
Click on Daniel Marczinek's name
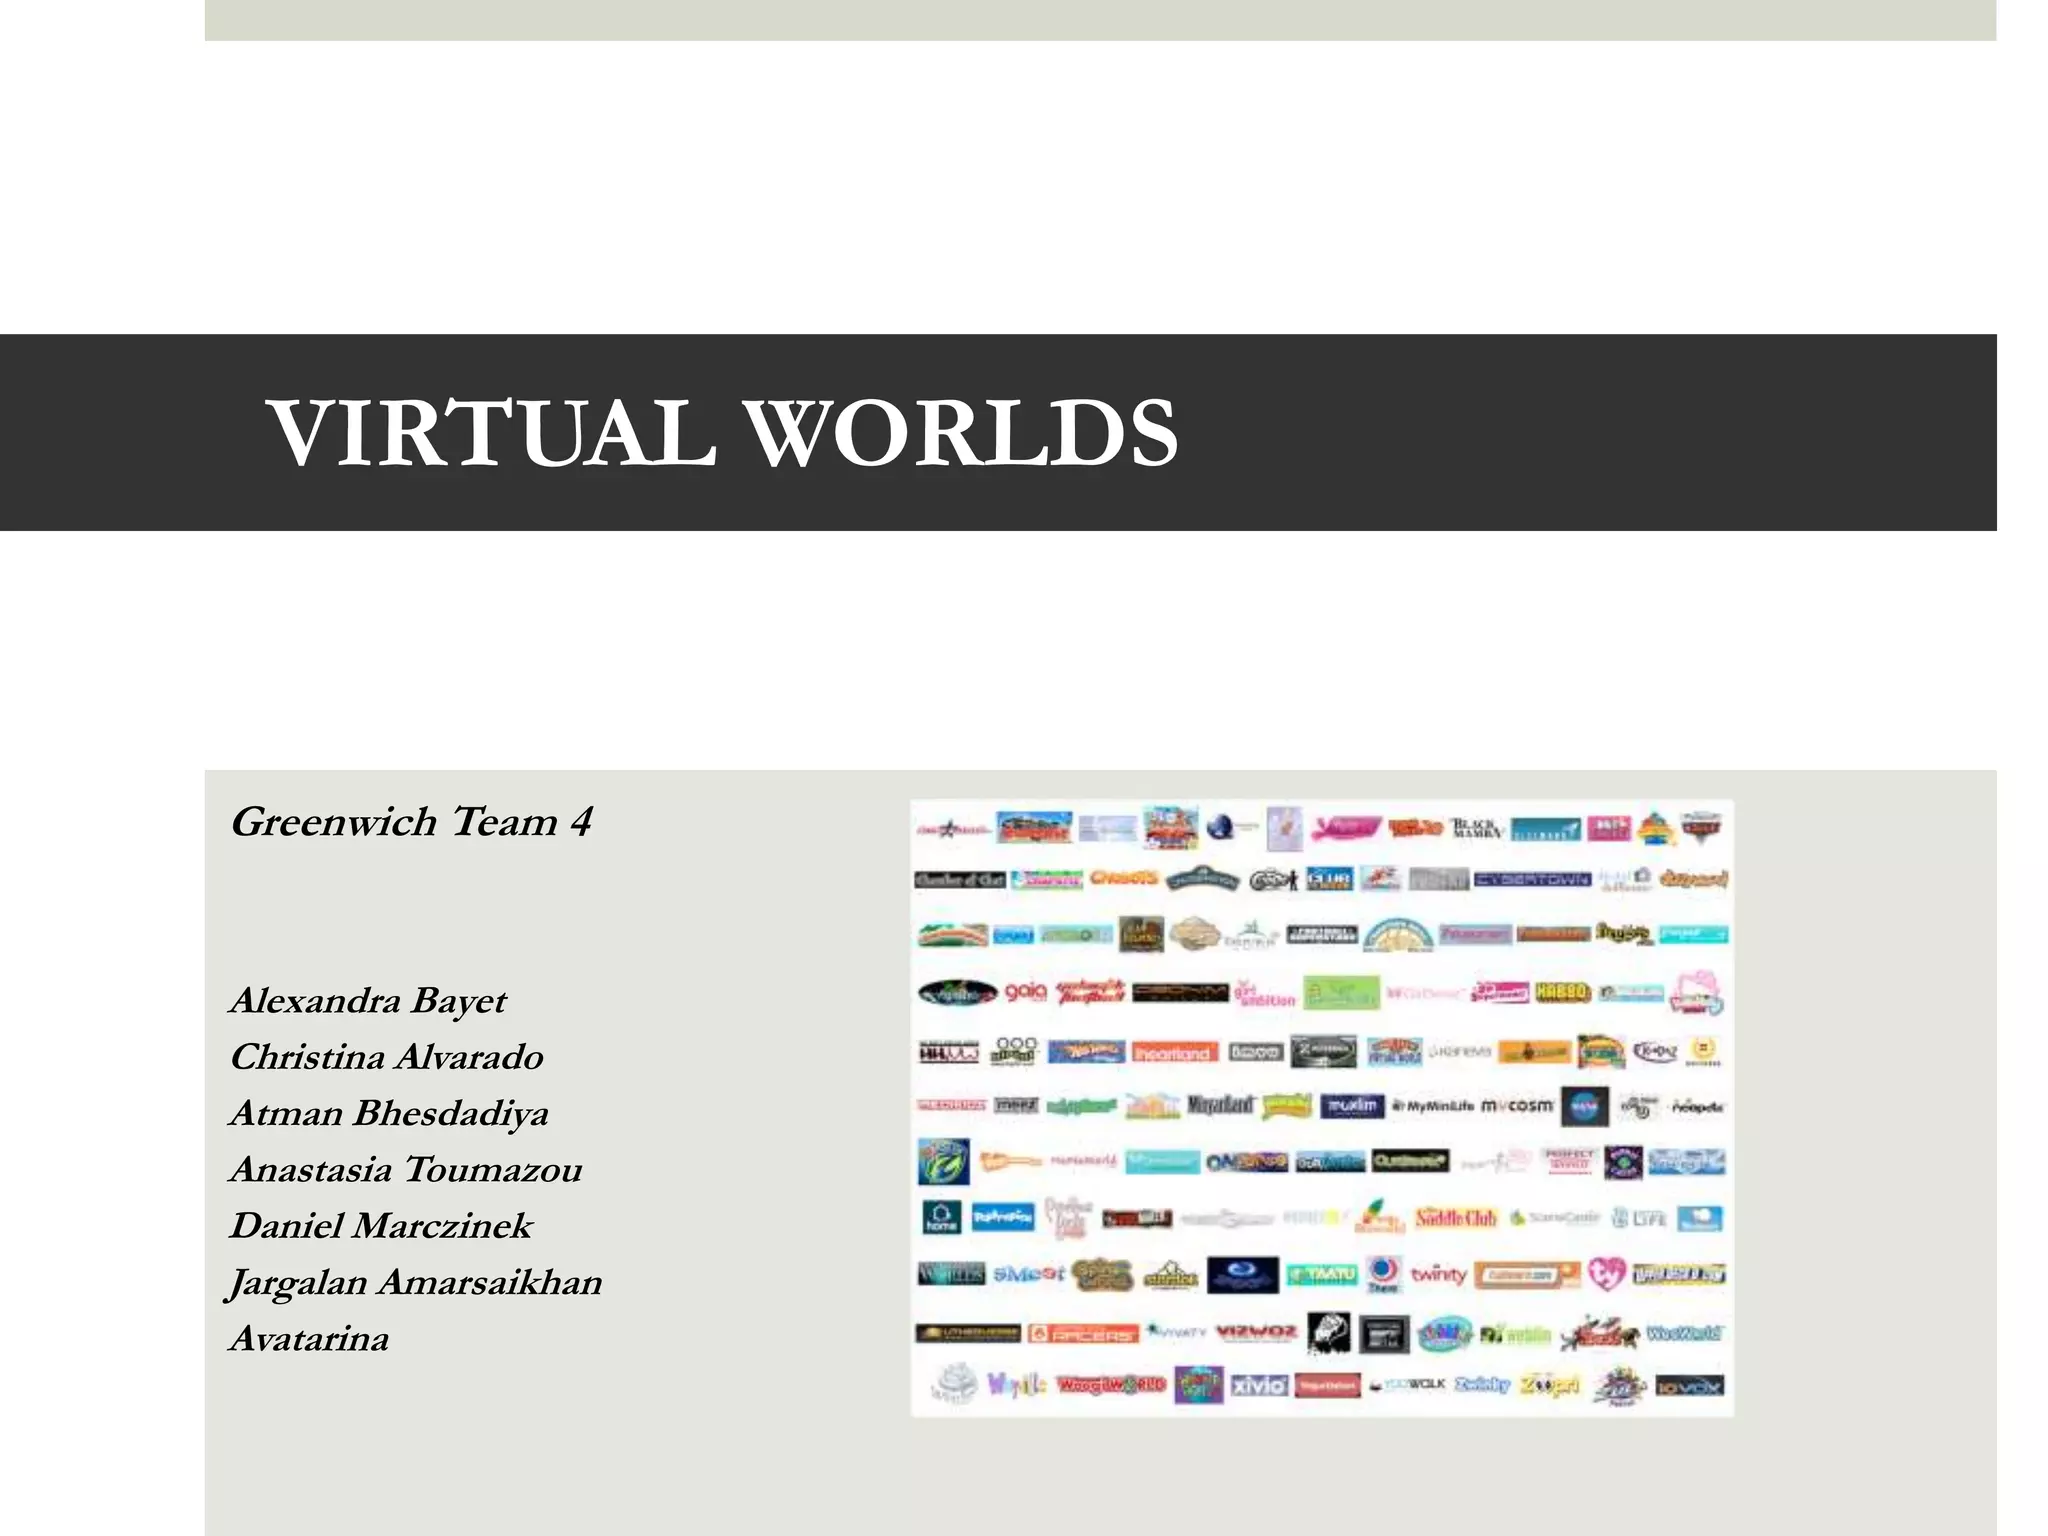click(381, 1226)
